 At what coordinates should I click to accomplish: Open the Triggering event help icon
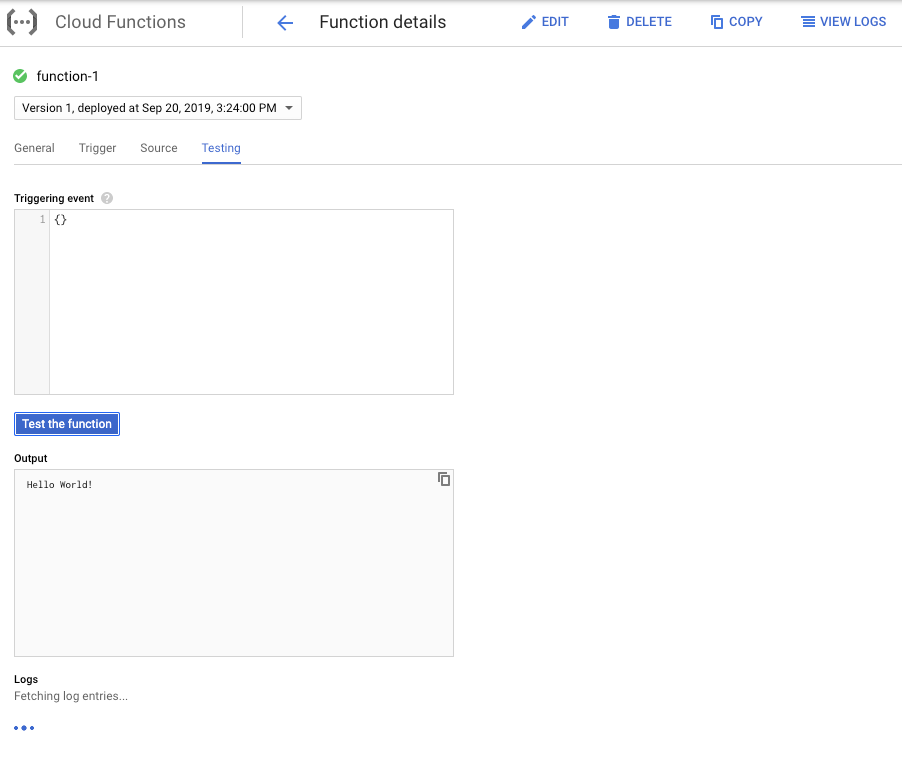pyautogui.click(x=107, y=198)
